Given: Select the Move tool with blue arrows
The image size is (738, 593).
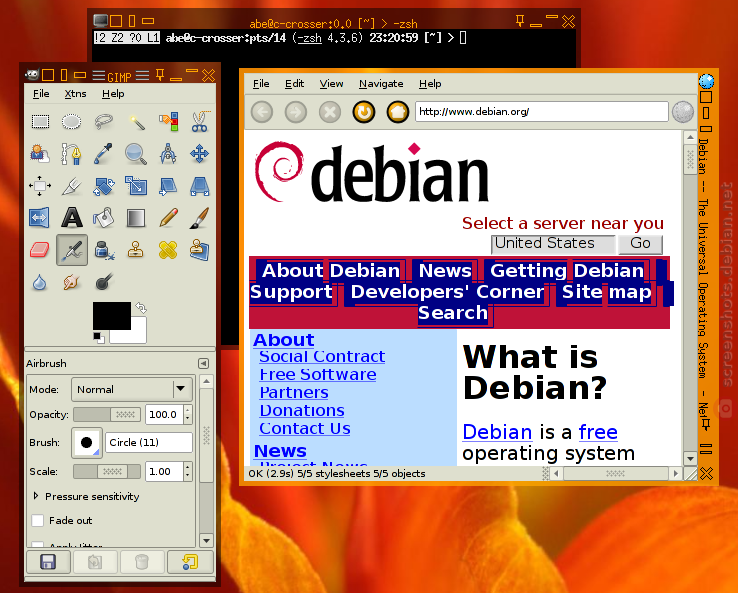Looking at the screenshot, I should [x=200, y=154].
